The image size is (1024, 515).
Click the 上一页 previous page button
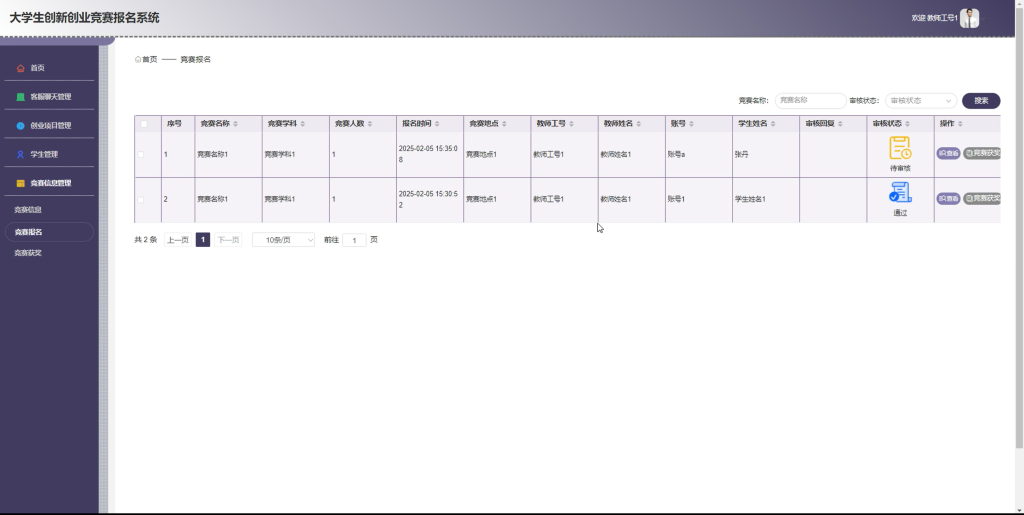tap(178, 240)
